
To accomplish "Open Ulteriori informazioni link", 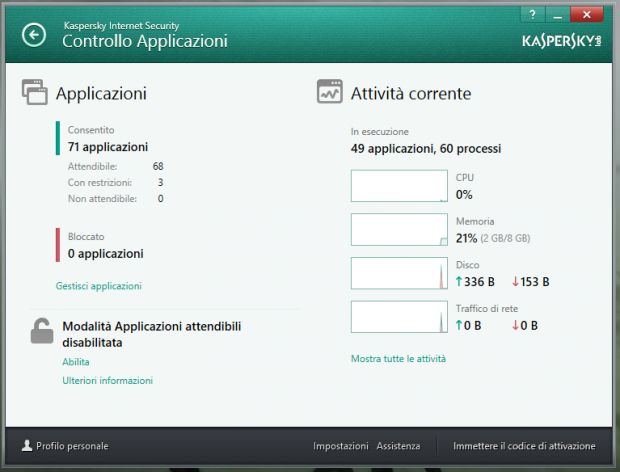I will pyautogui.click(x=108, y=380).
